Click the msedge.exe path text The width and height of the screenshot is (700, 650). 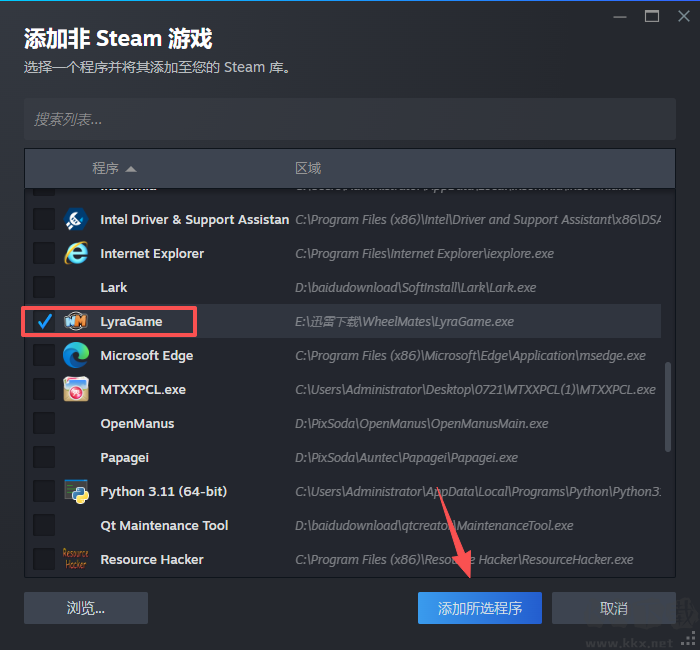471,355
